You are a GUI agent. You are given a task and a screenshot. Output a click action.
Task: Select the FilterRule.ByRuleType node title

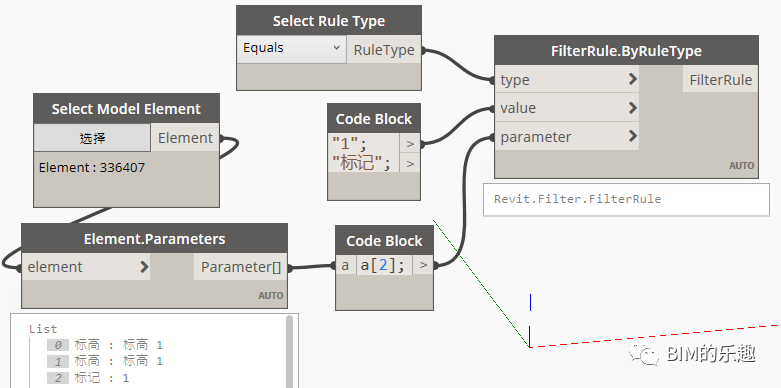click(626, 51)
